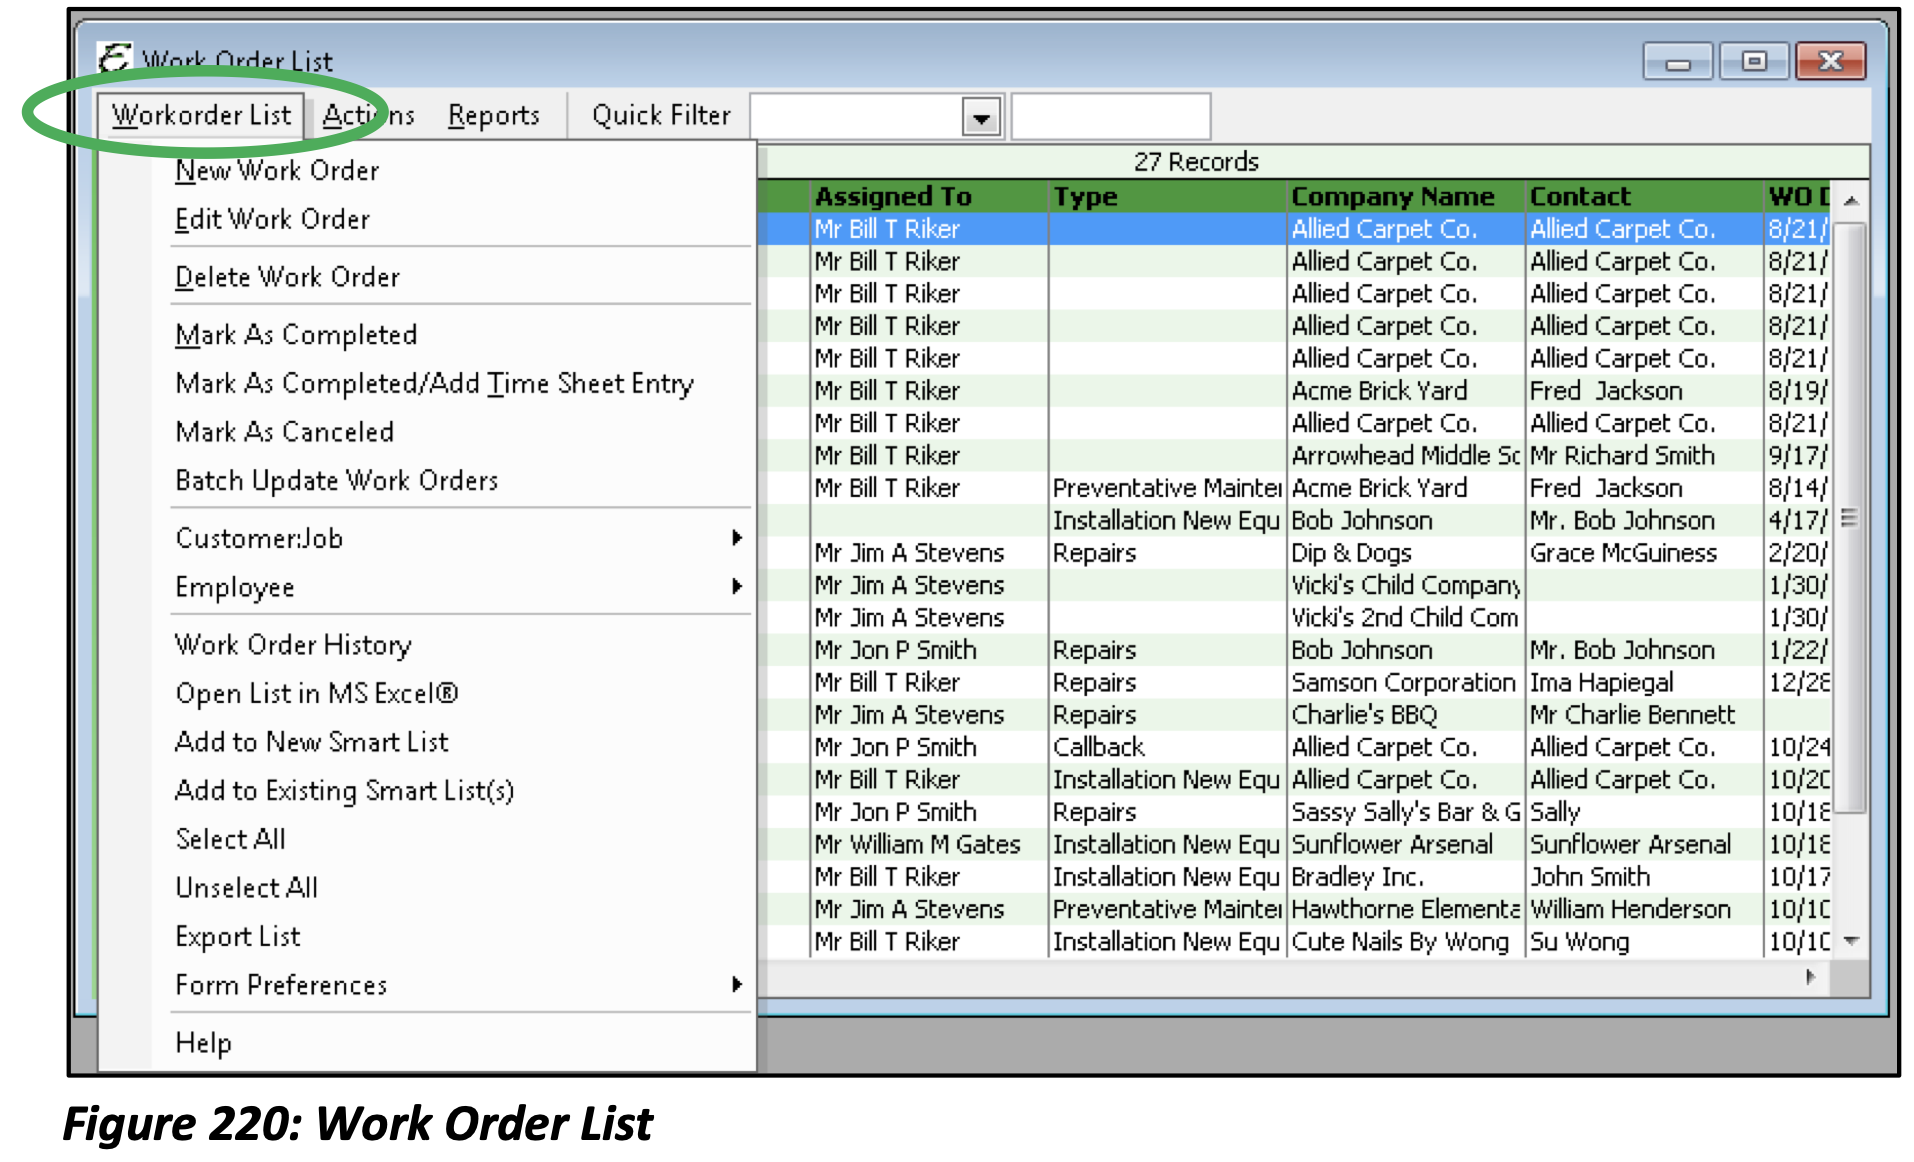Click Delete Work Order
The height and width of the screenshot is (1162, 1914).
click(x=287, y=277)
